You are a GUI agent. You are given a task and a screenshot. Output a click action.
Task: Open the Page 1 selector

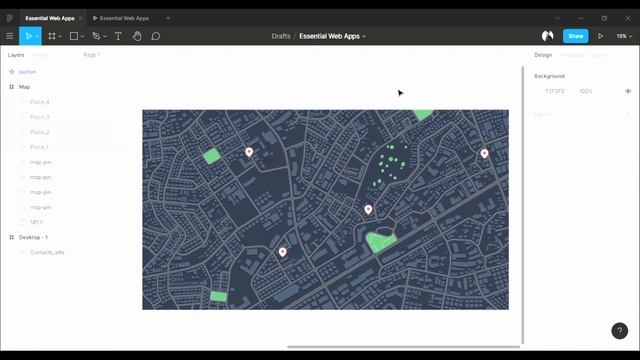[x=91, y=55]
